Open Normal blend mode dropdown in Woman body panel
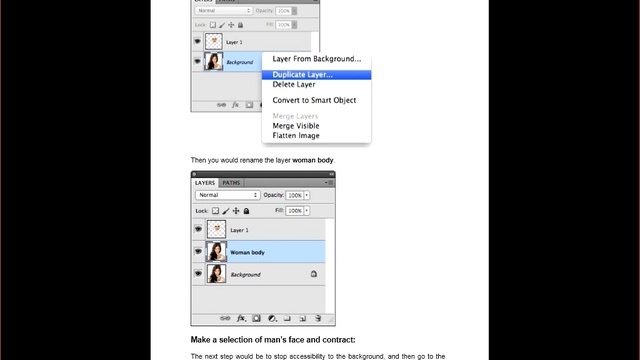Image resolution: width=640 pixels, height=360 pixels. 227,195
